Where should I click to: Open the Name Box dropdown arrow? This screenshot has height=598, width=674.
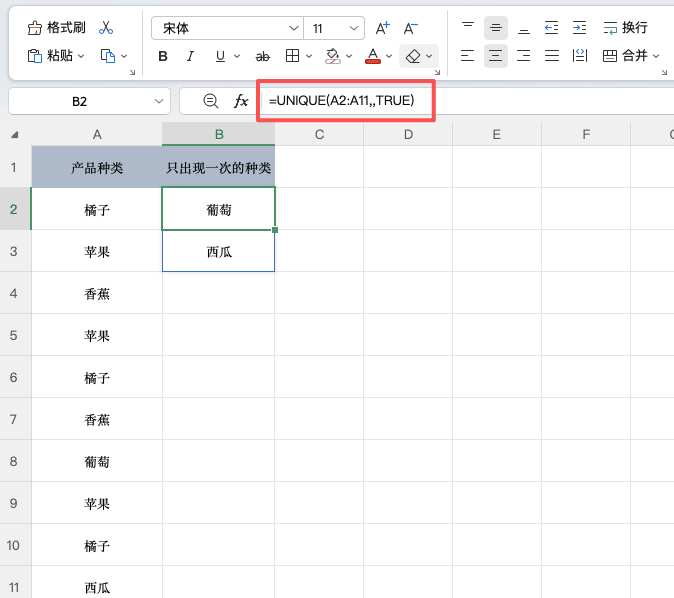click(159, 101)
